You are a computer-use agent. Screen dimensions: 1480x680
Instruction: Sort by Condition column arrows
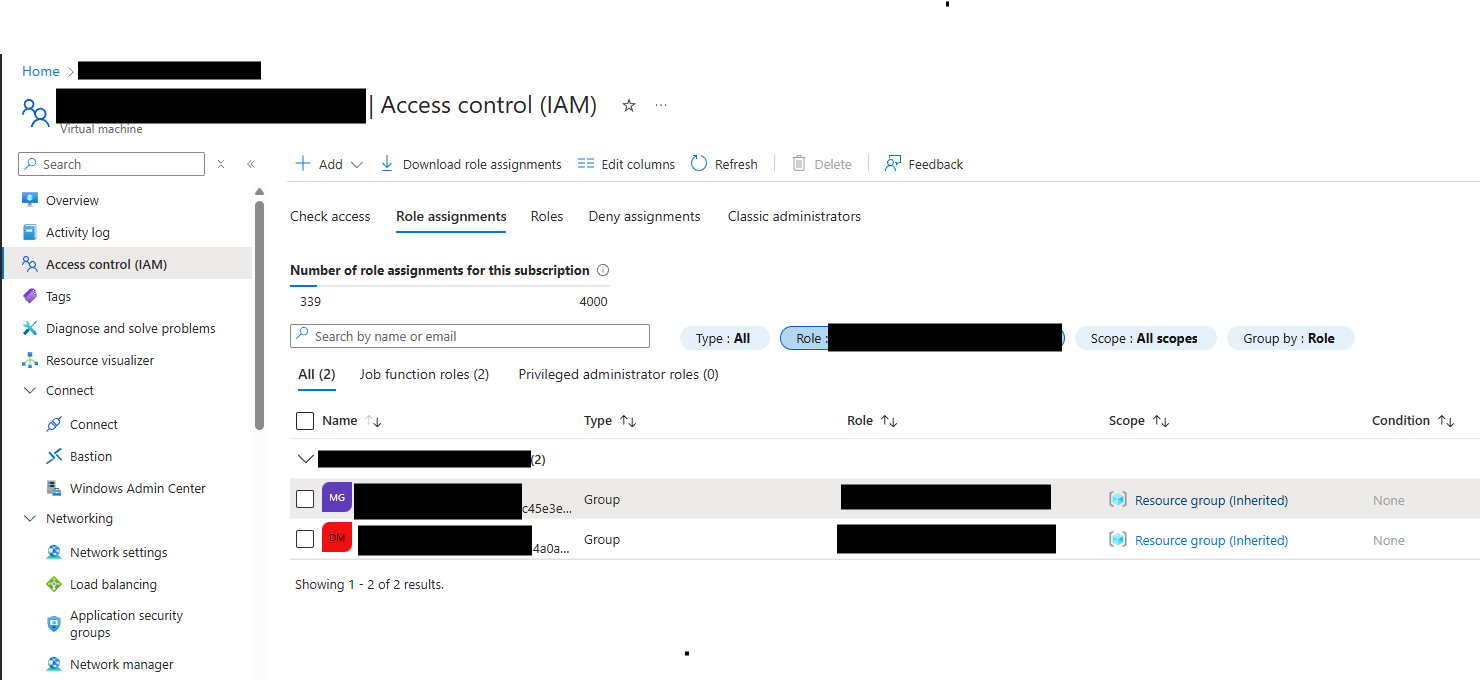pyautogui.click(x=1446, y=421)
